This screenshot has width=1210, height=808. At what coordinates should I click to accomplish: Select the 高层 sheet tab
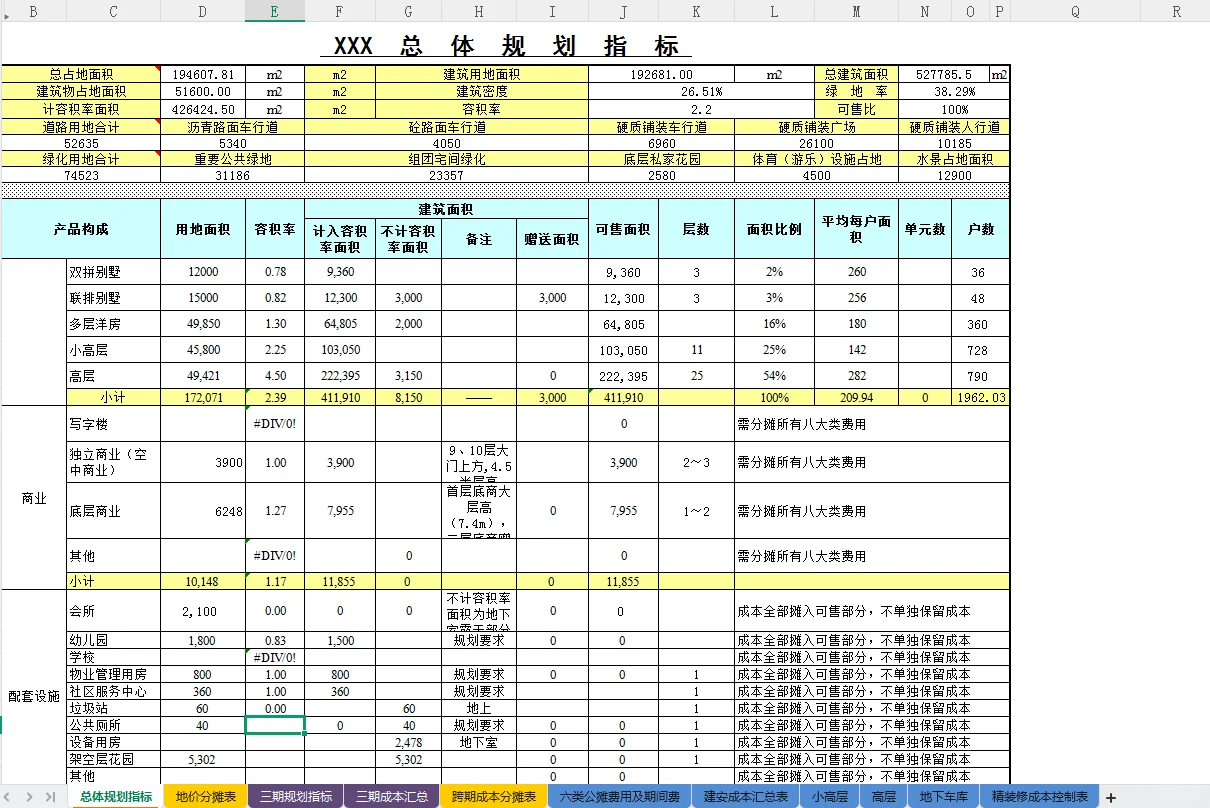click(882, 797)
